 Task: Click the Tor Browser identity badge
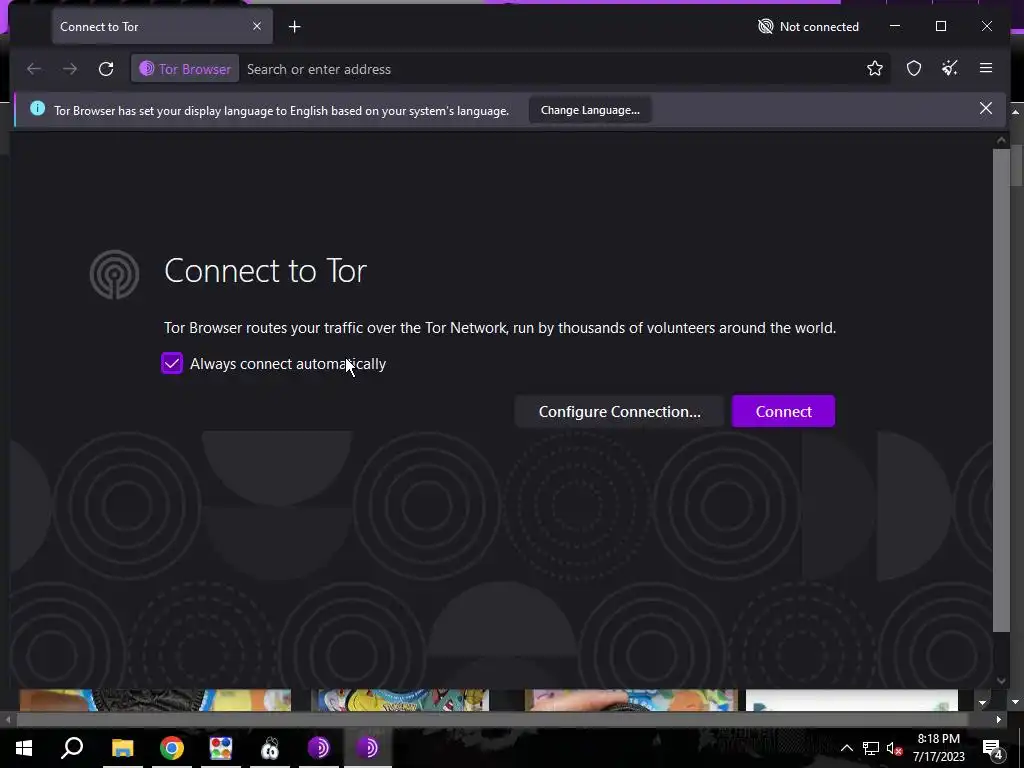click(185, 69)
